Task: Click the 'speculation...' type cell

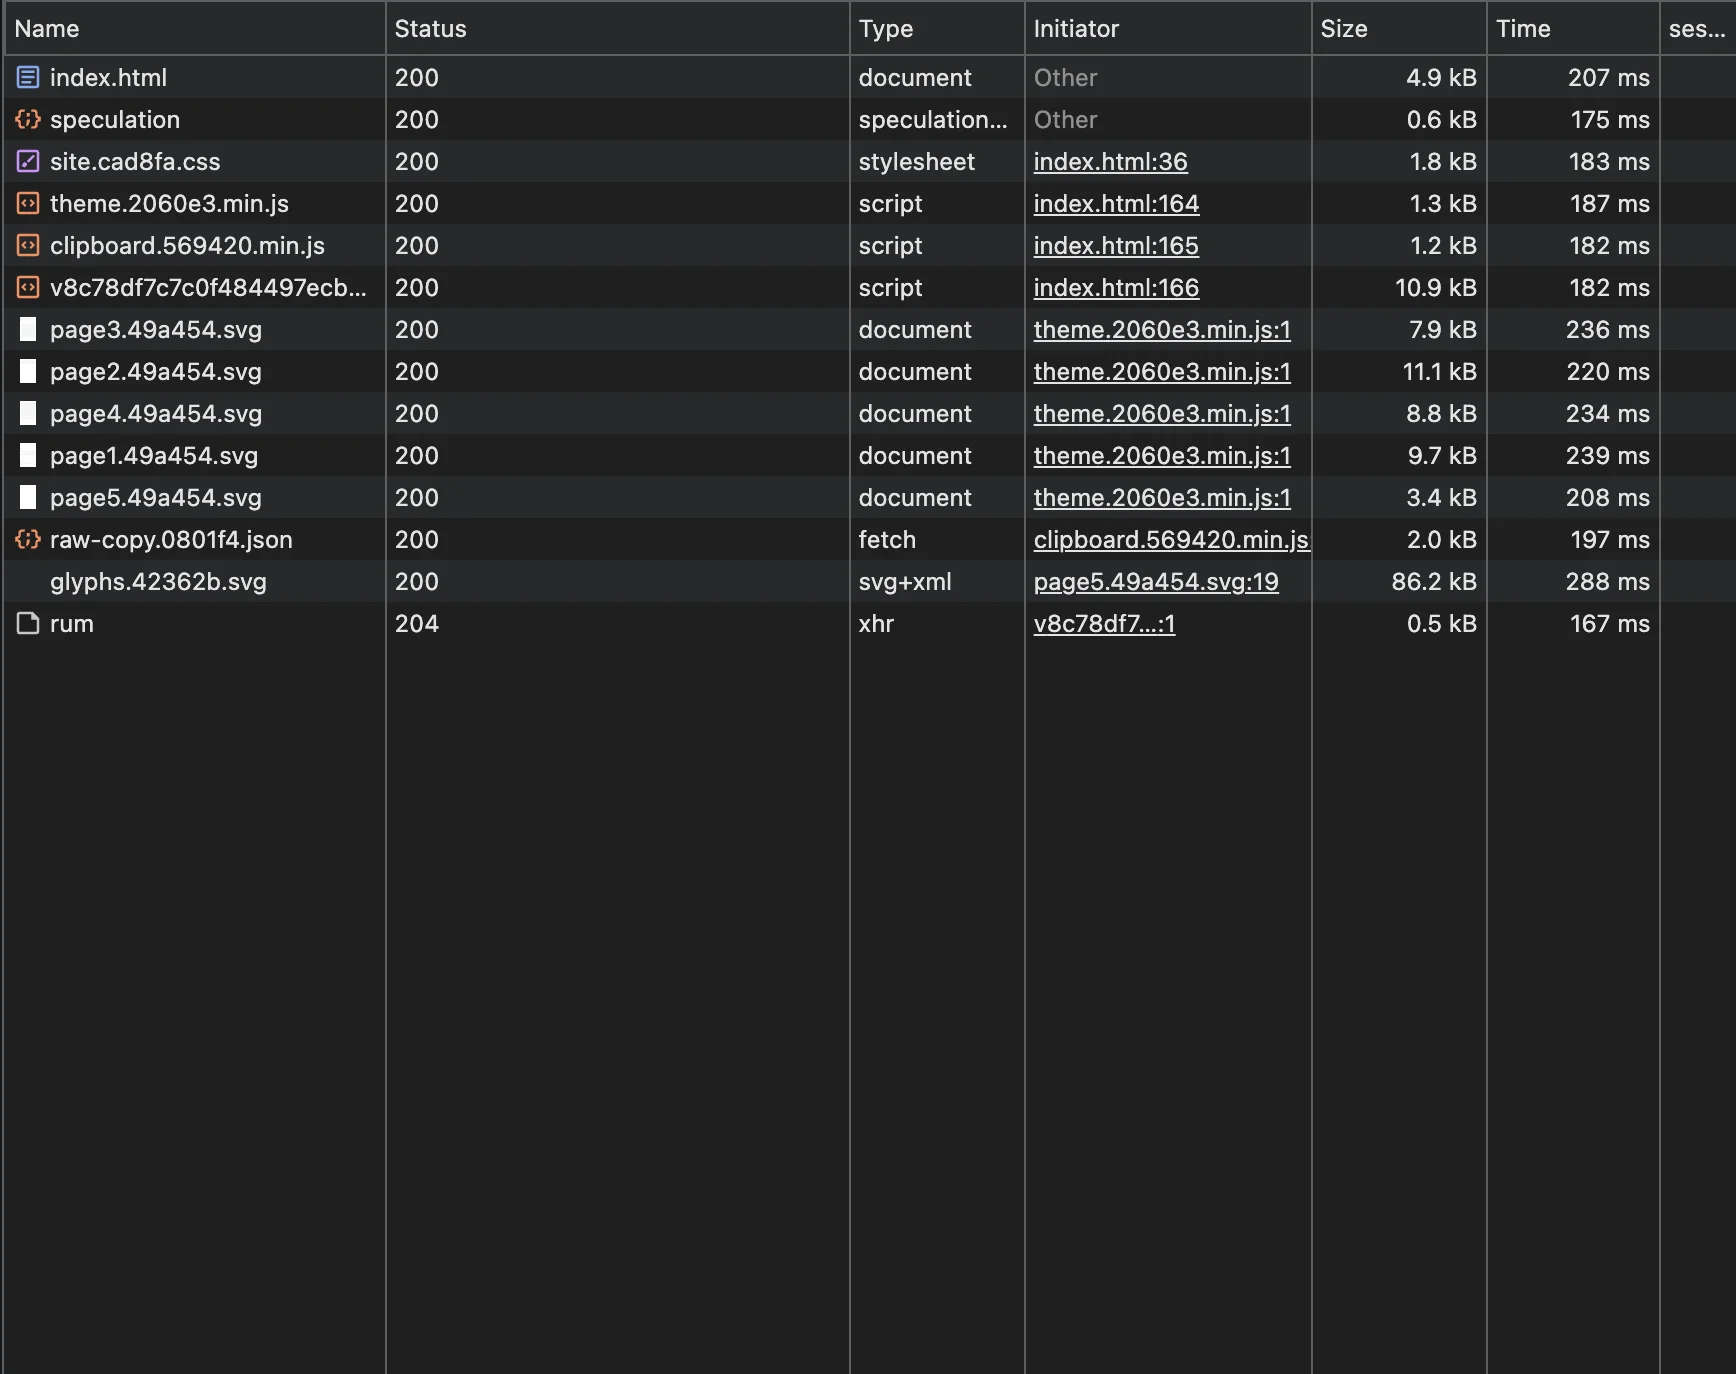Action: pyautogui.click(x=933, y=119)
